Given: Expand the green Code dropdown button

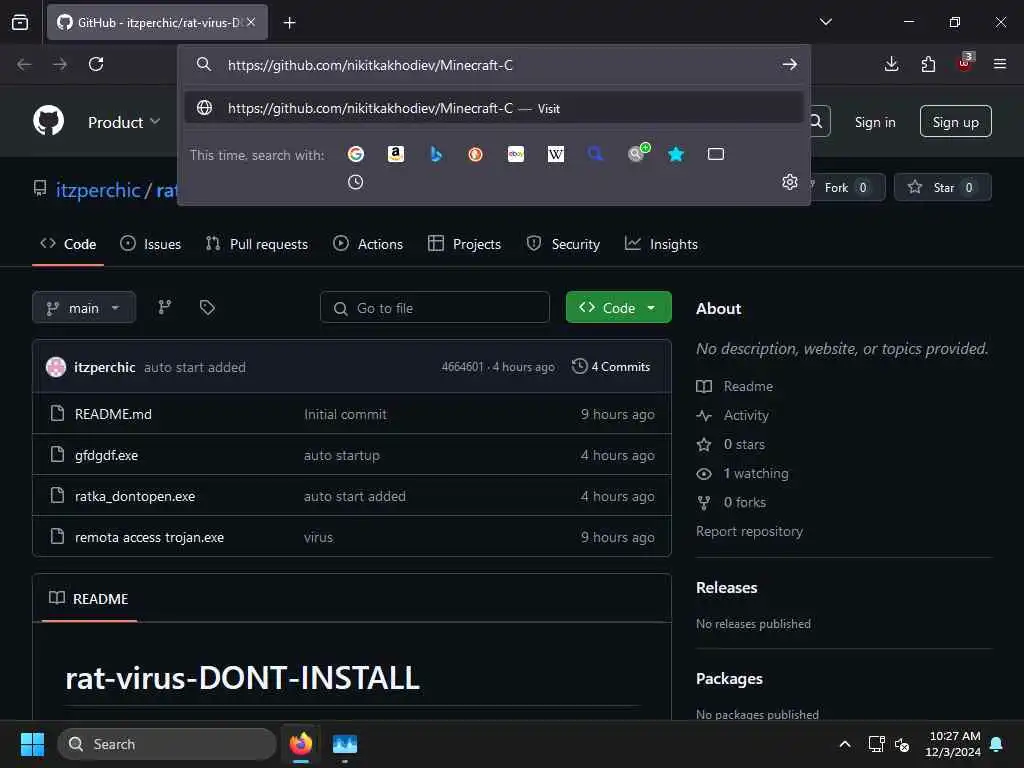Looking at the screenshot, I should click(618, 308).
